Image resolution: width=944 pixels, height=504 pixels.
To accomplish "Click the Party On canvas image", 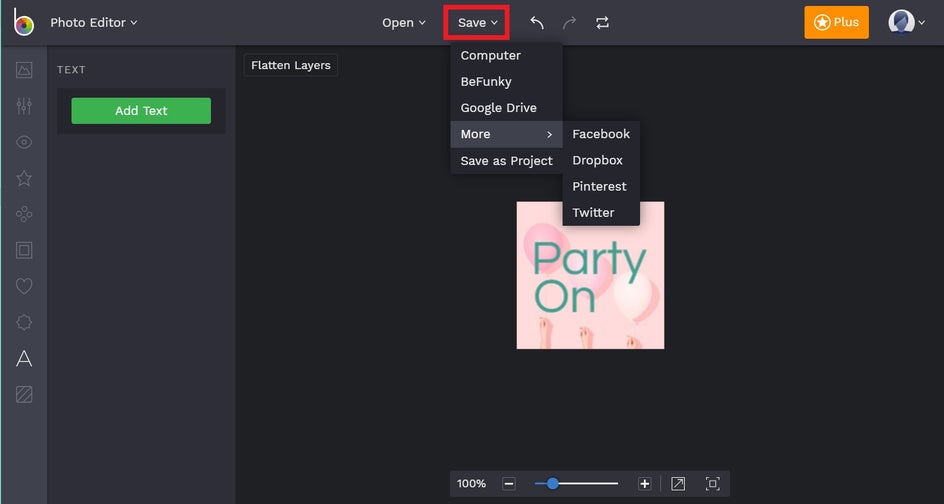I will pyautogui.click(x=590, y=275).
